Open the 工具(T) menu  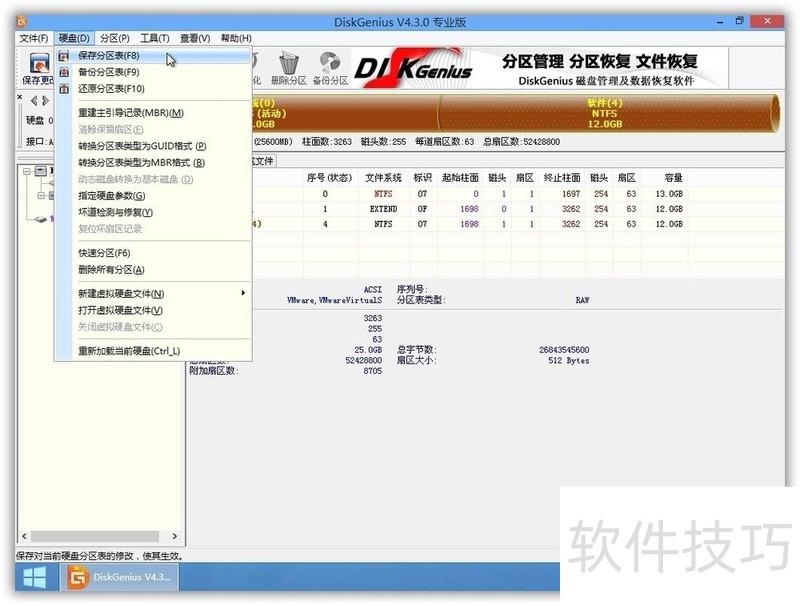tap(155, 38)
